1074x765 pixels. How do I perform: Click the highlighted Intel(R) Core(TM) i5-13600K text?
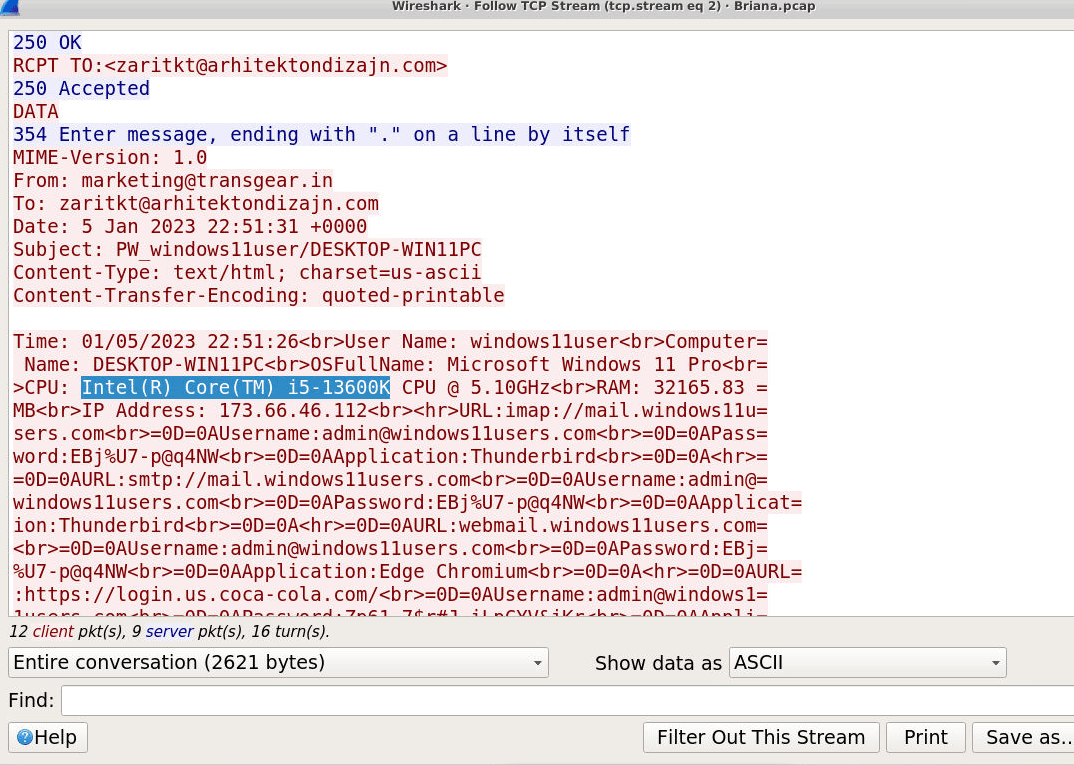pos(236,388)
